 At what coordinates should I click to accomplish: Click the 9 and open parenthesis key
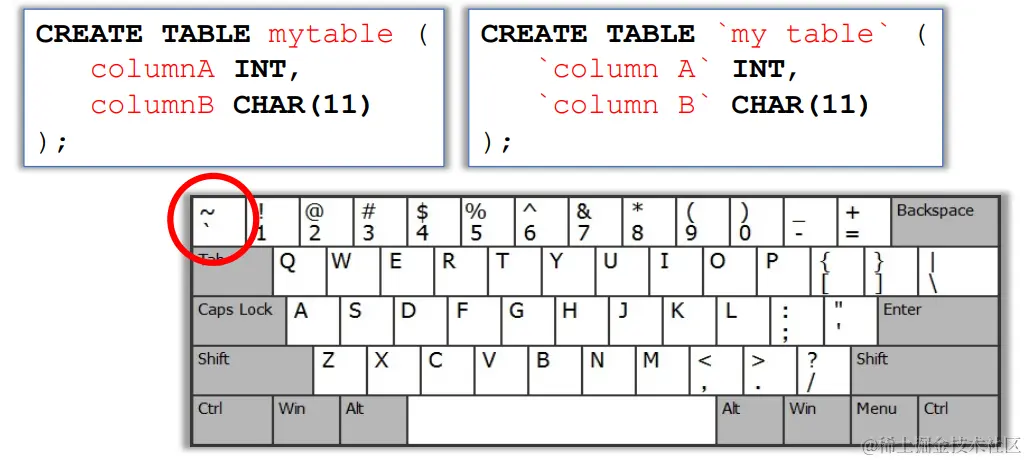pos(703,221)
